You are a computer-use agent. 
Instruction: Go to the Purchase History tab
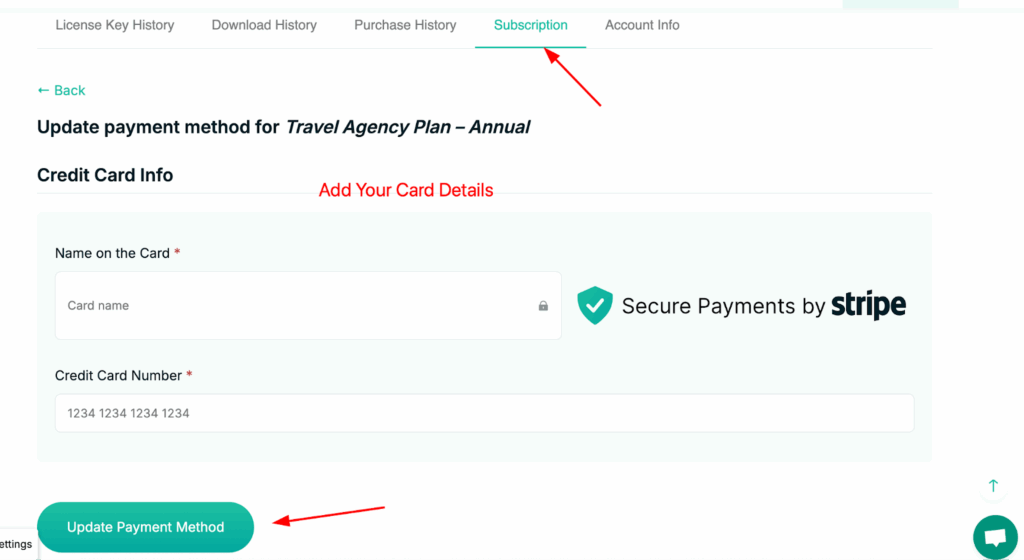[x=405, y=25]
